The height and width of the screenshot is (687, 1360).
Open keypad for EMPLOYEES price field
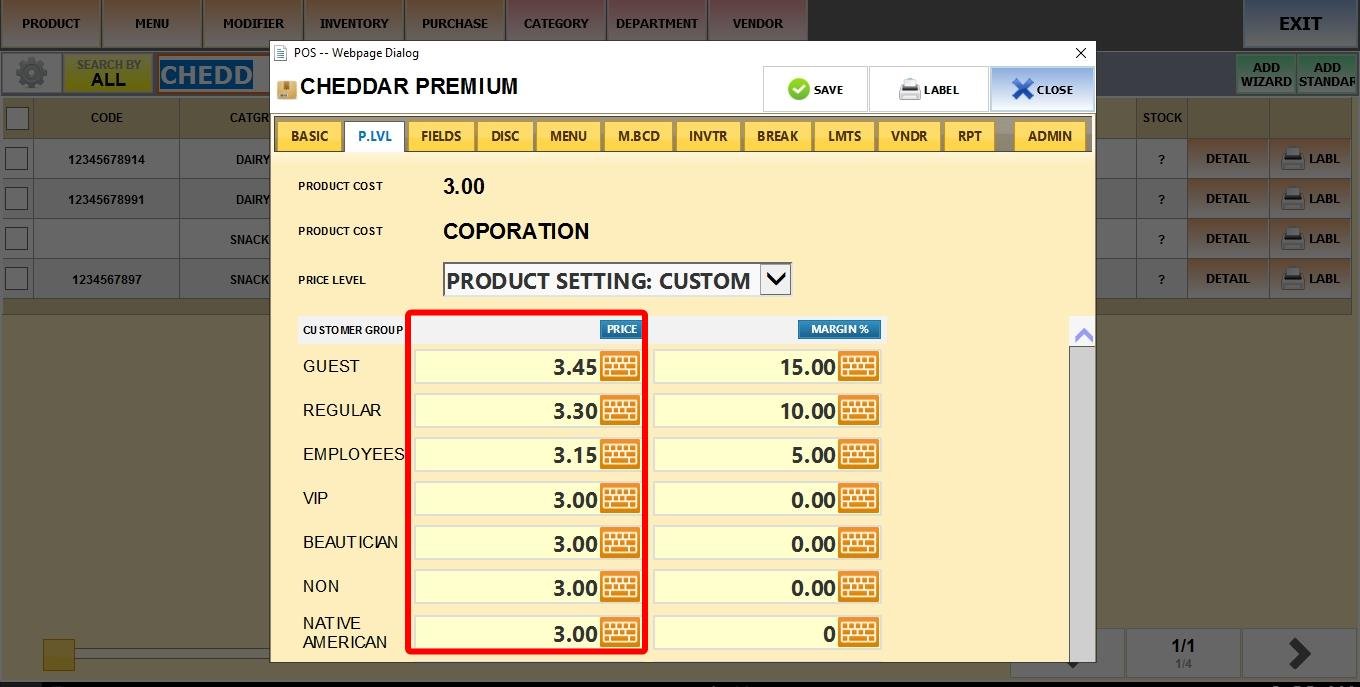[x=619, y=455]
